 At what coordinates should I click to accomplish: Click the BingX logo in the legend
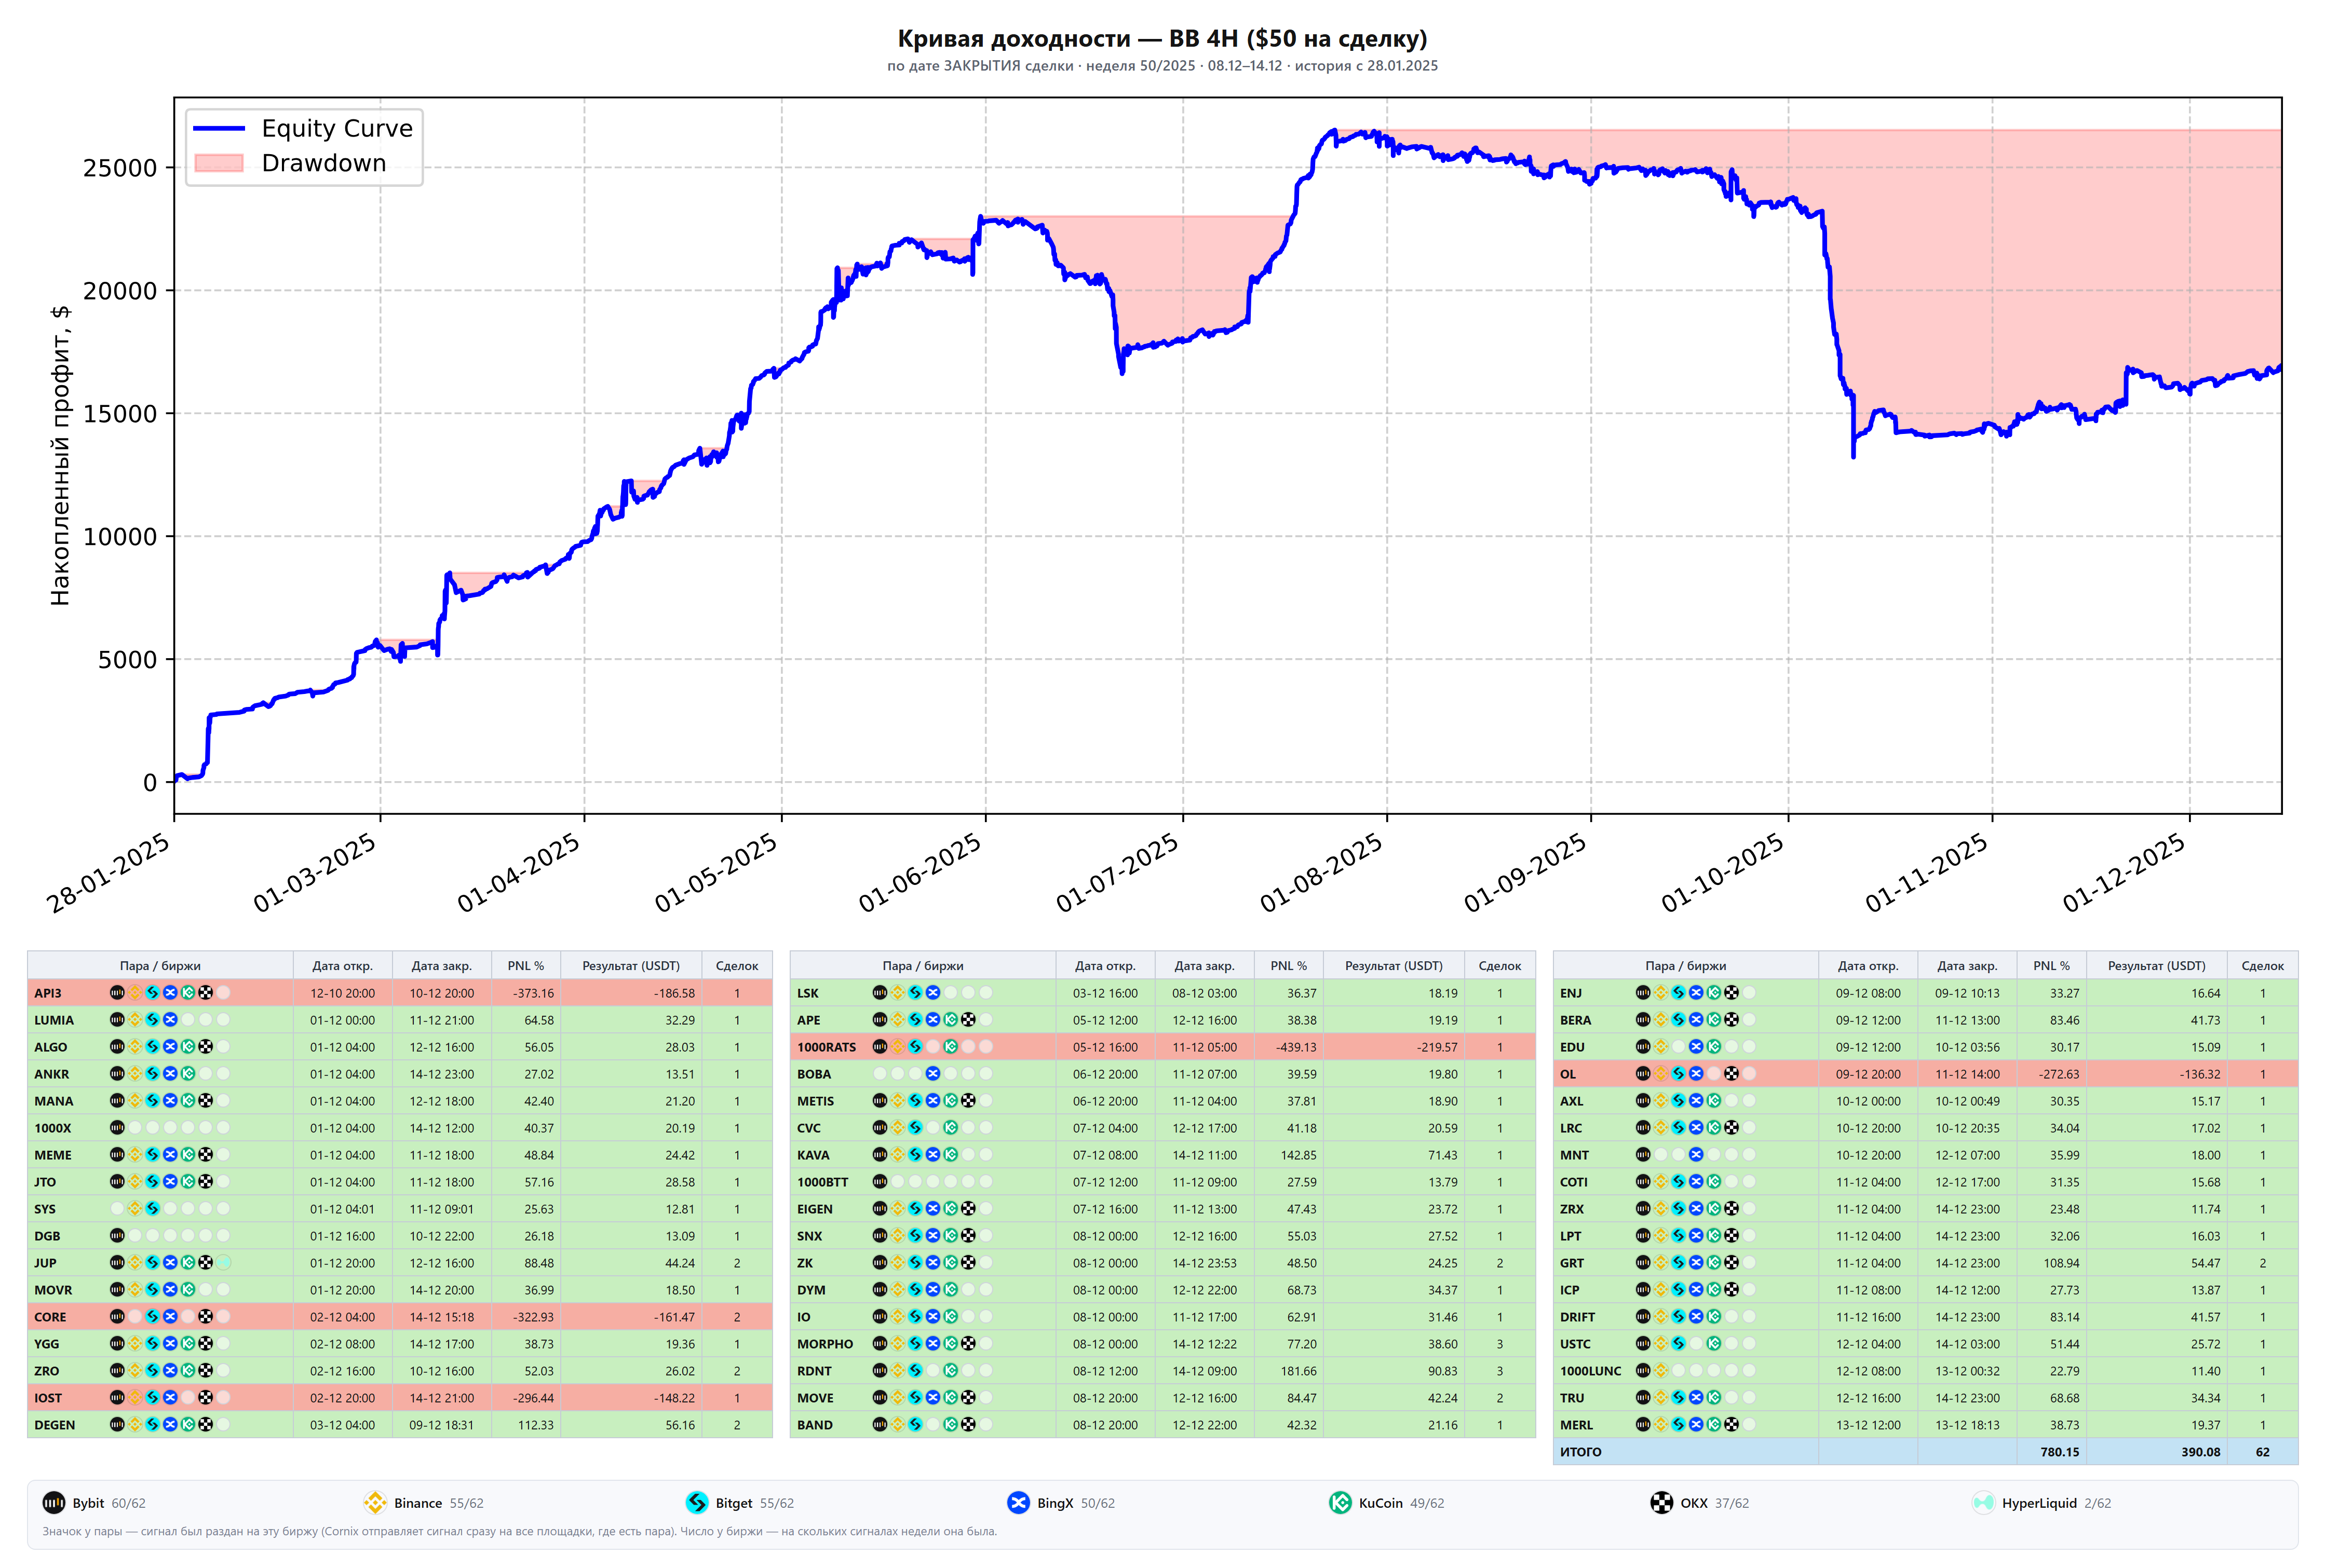(x=1018, y=1502)
